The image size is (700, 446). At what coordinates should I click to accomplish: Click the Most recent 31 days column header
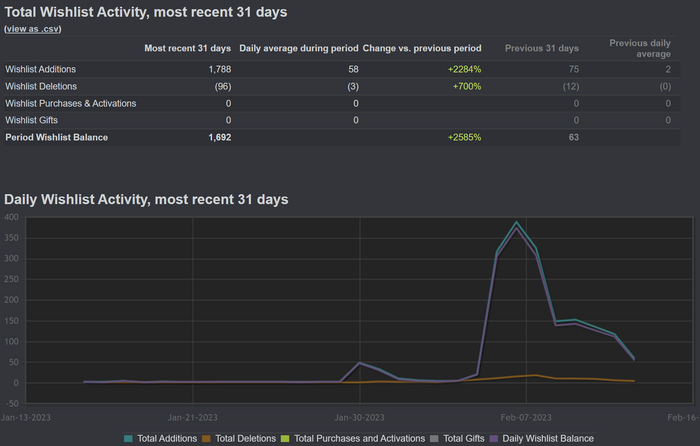188,48
